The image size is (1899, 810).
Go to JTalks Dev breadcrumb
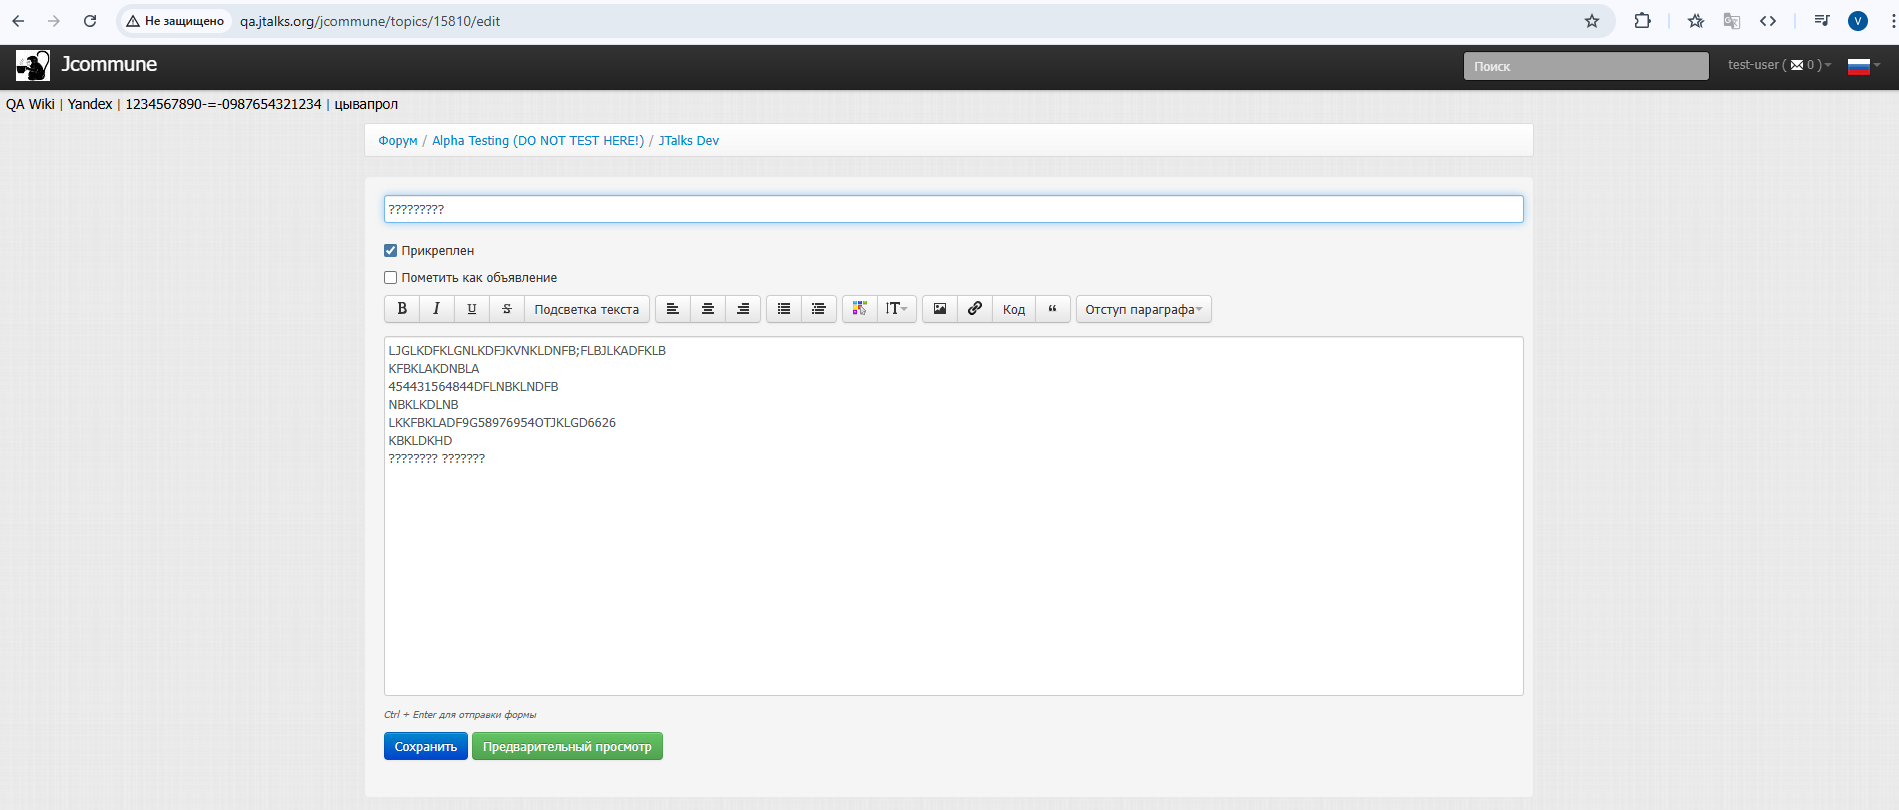point(688,141)
